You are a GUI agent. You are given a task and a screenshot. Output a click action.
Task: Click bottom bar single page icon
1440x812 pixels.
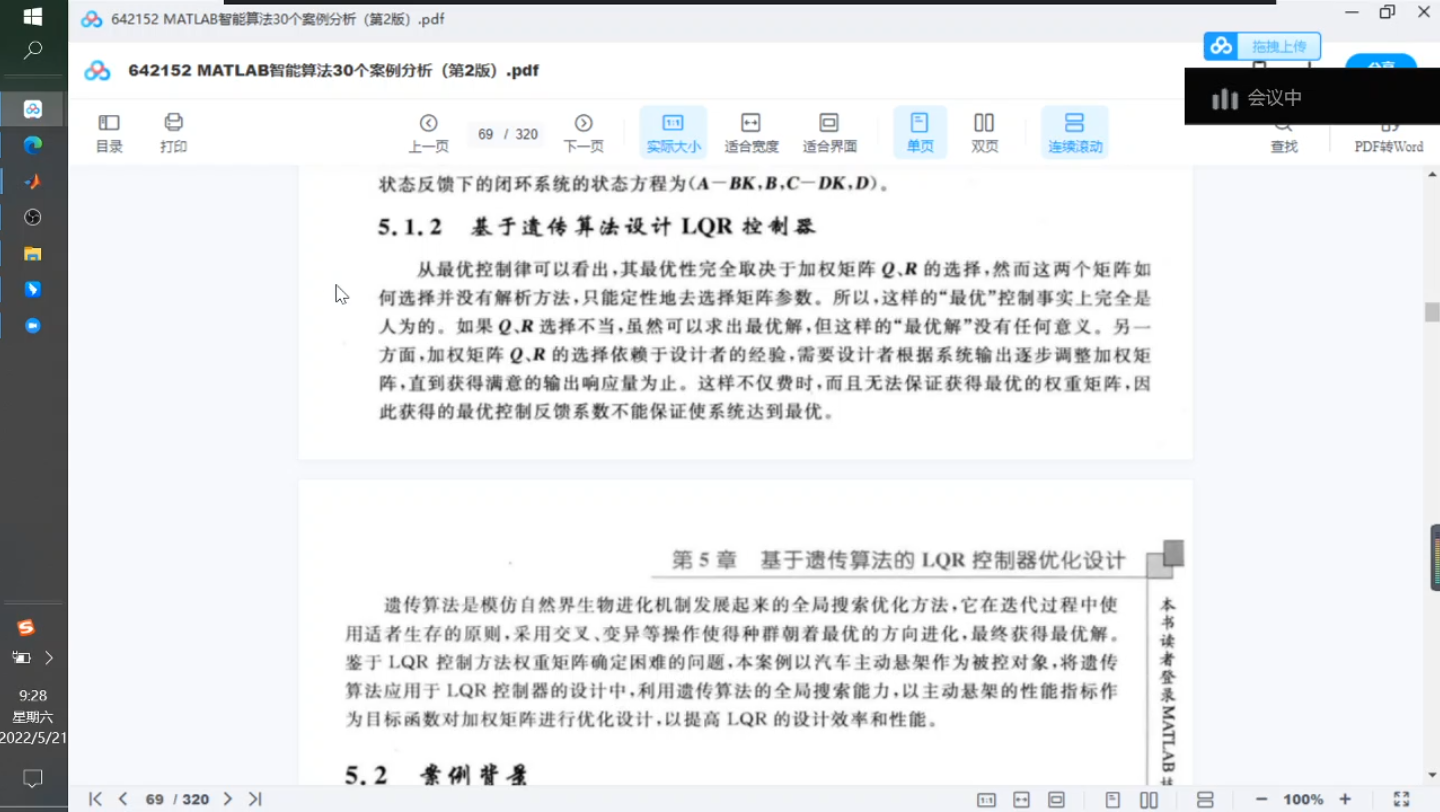coord(1113,800)
